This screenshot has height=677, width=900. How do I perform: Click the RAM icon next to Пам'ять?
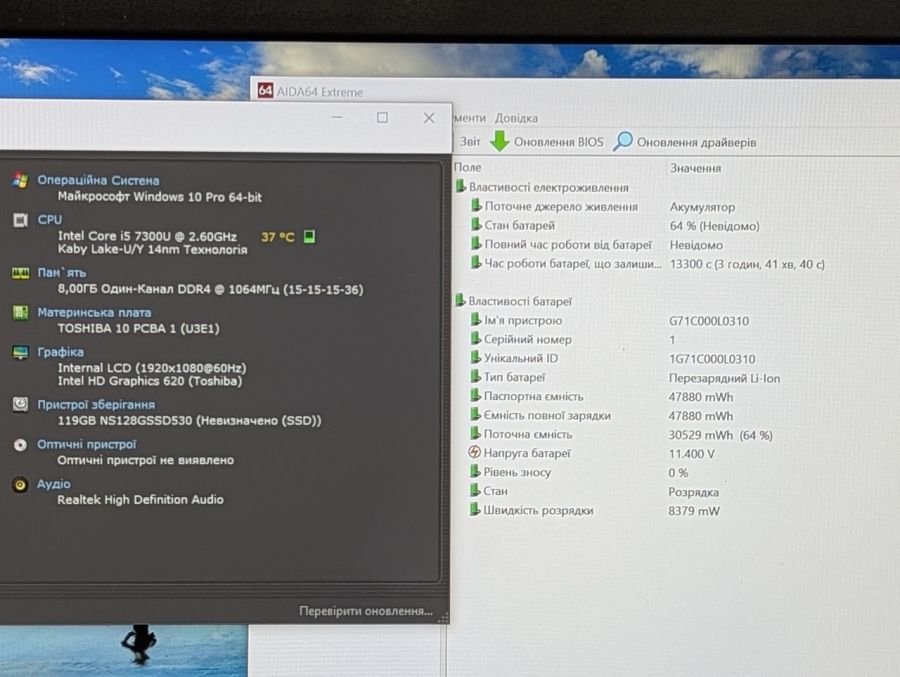(x=20, y=273)
